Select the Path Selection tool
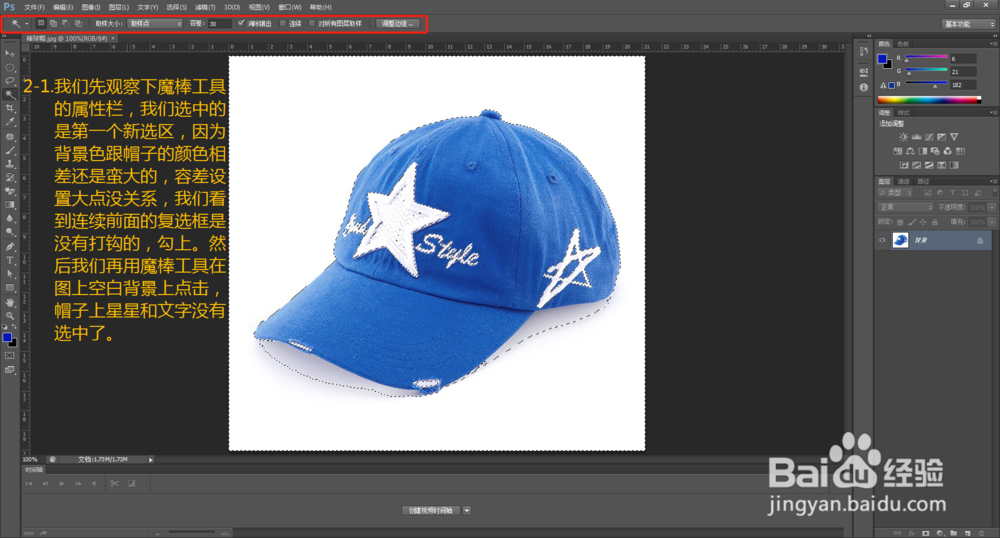The height and width of the screenshot is (538, 1000). 10,274
